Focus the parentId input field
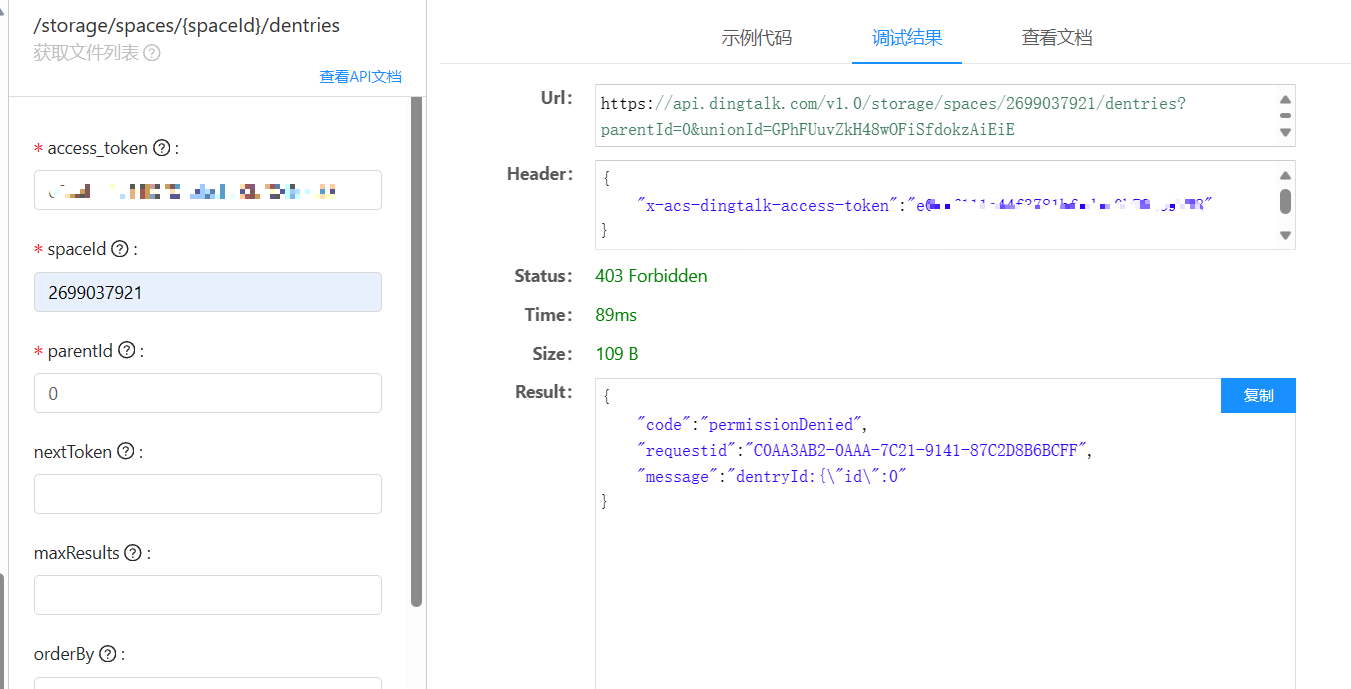The height and width of the screenshot is (689, 1351). coord(208,393)
